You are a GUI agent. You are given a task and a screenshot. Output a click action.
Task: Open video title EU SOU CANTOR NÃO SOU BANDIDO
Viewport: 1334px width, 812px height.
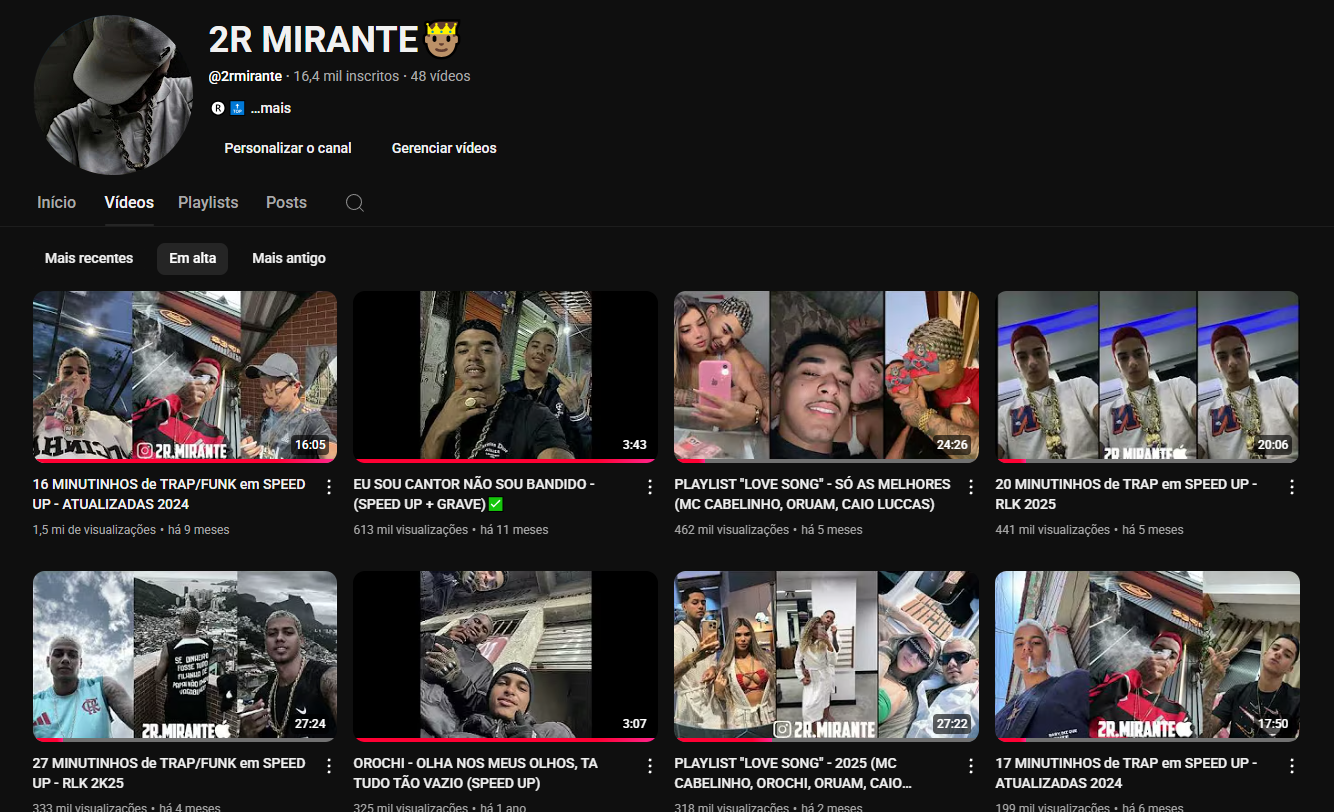point(475,494)
